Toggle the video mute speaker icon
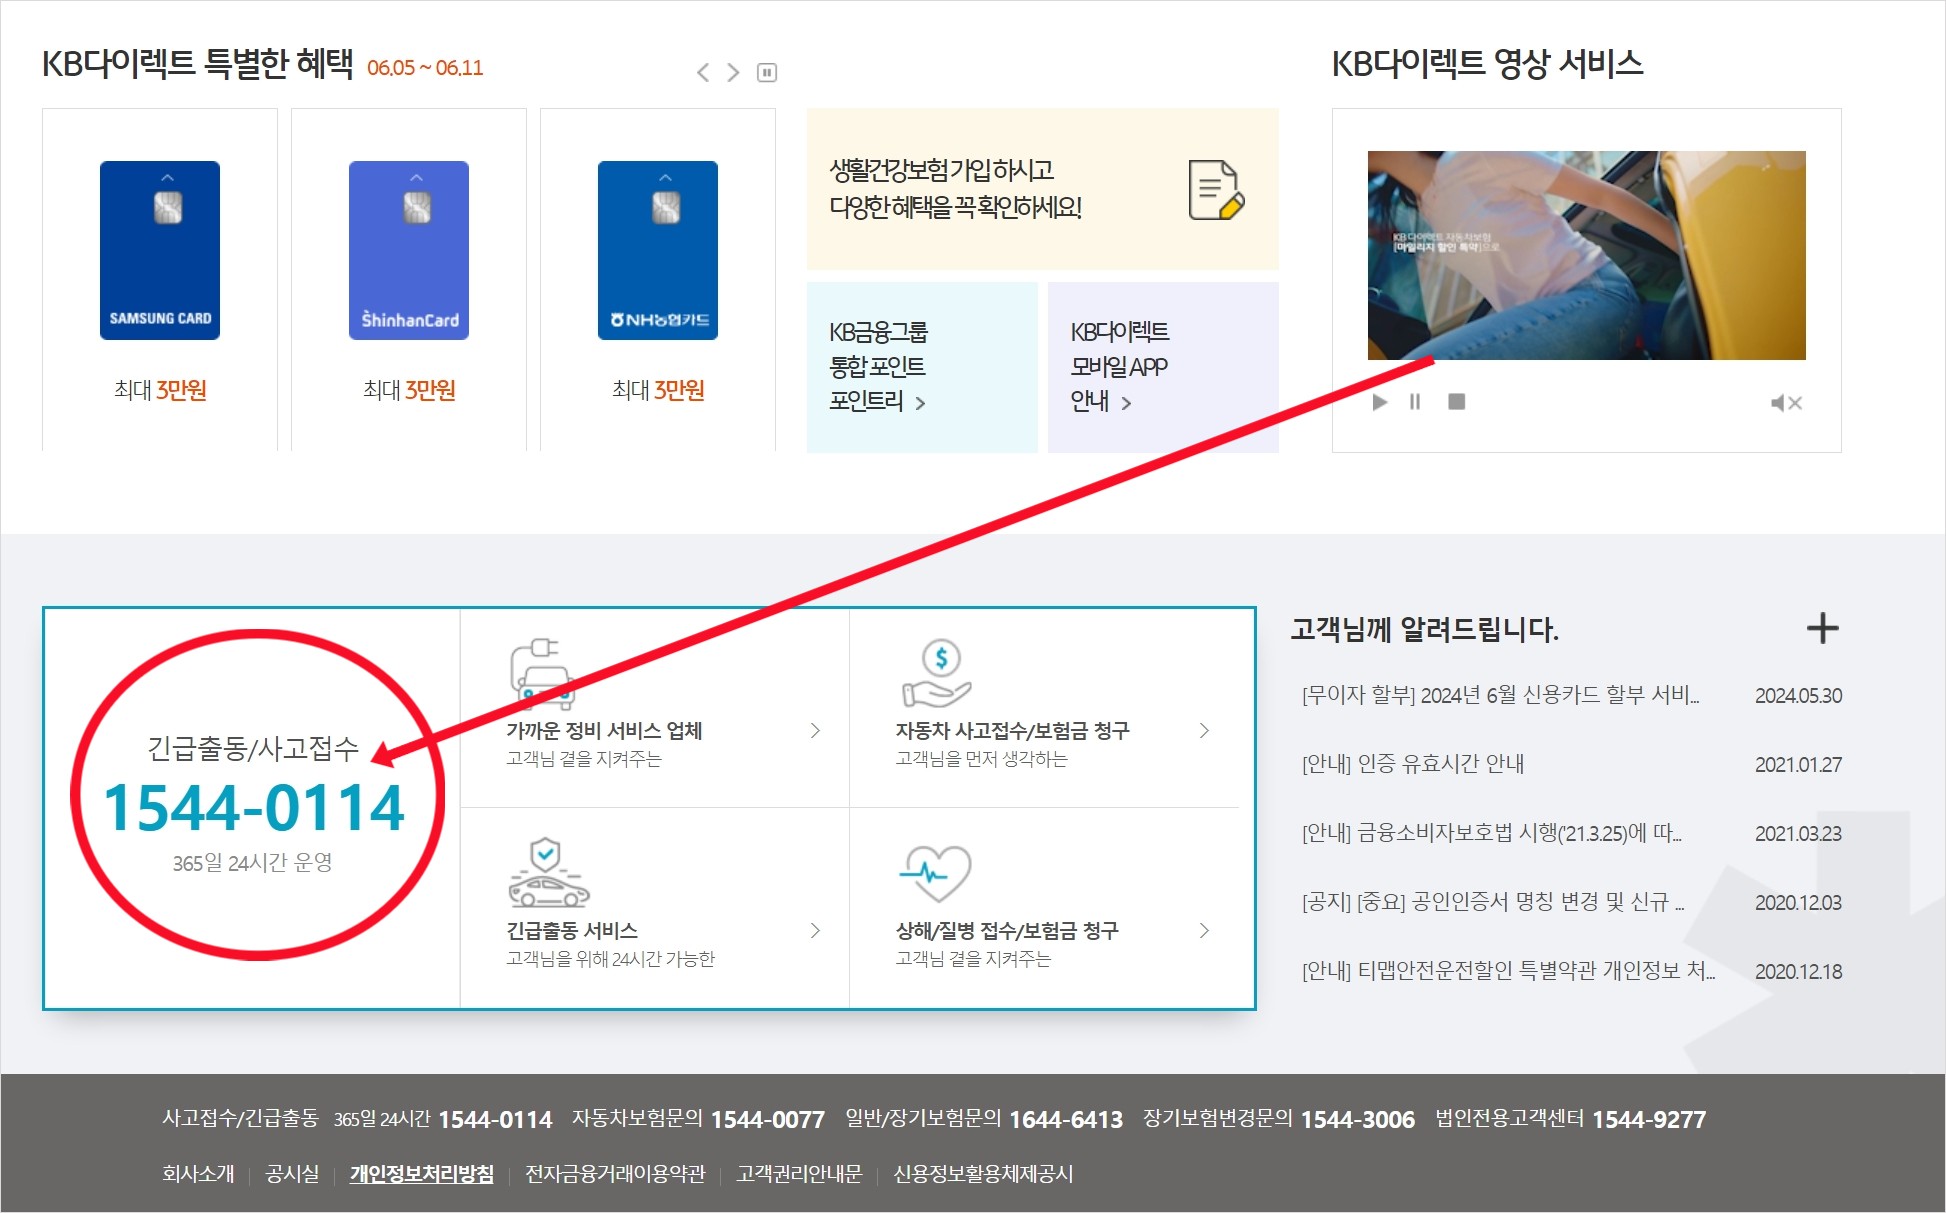Image resolution: width=1946 pixels, height=1213 pixels. 1785,403
